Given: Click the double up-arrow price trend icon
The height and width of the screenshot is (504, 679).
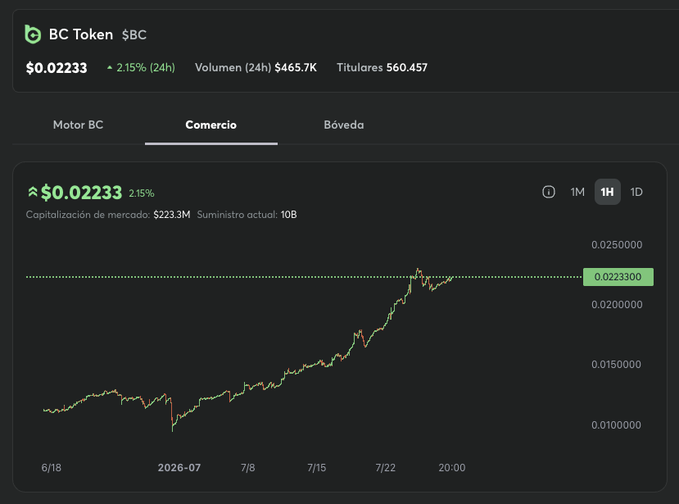Looking at the screenshot, I should point(32,192).
